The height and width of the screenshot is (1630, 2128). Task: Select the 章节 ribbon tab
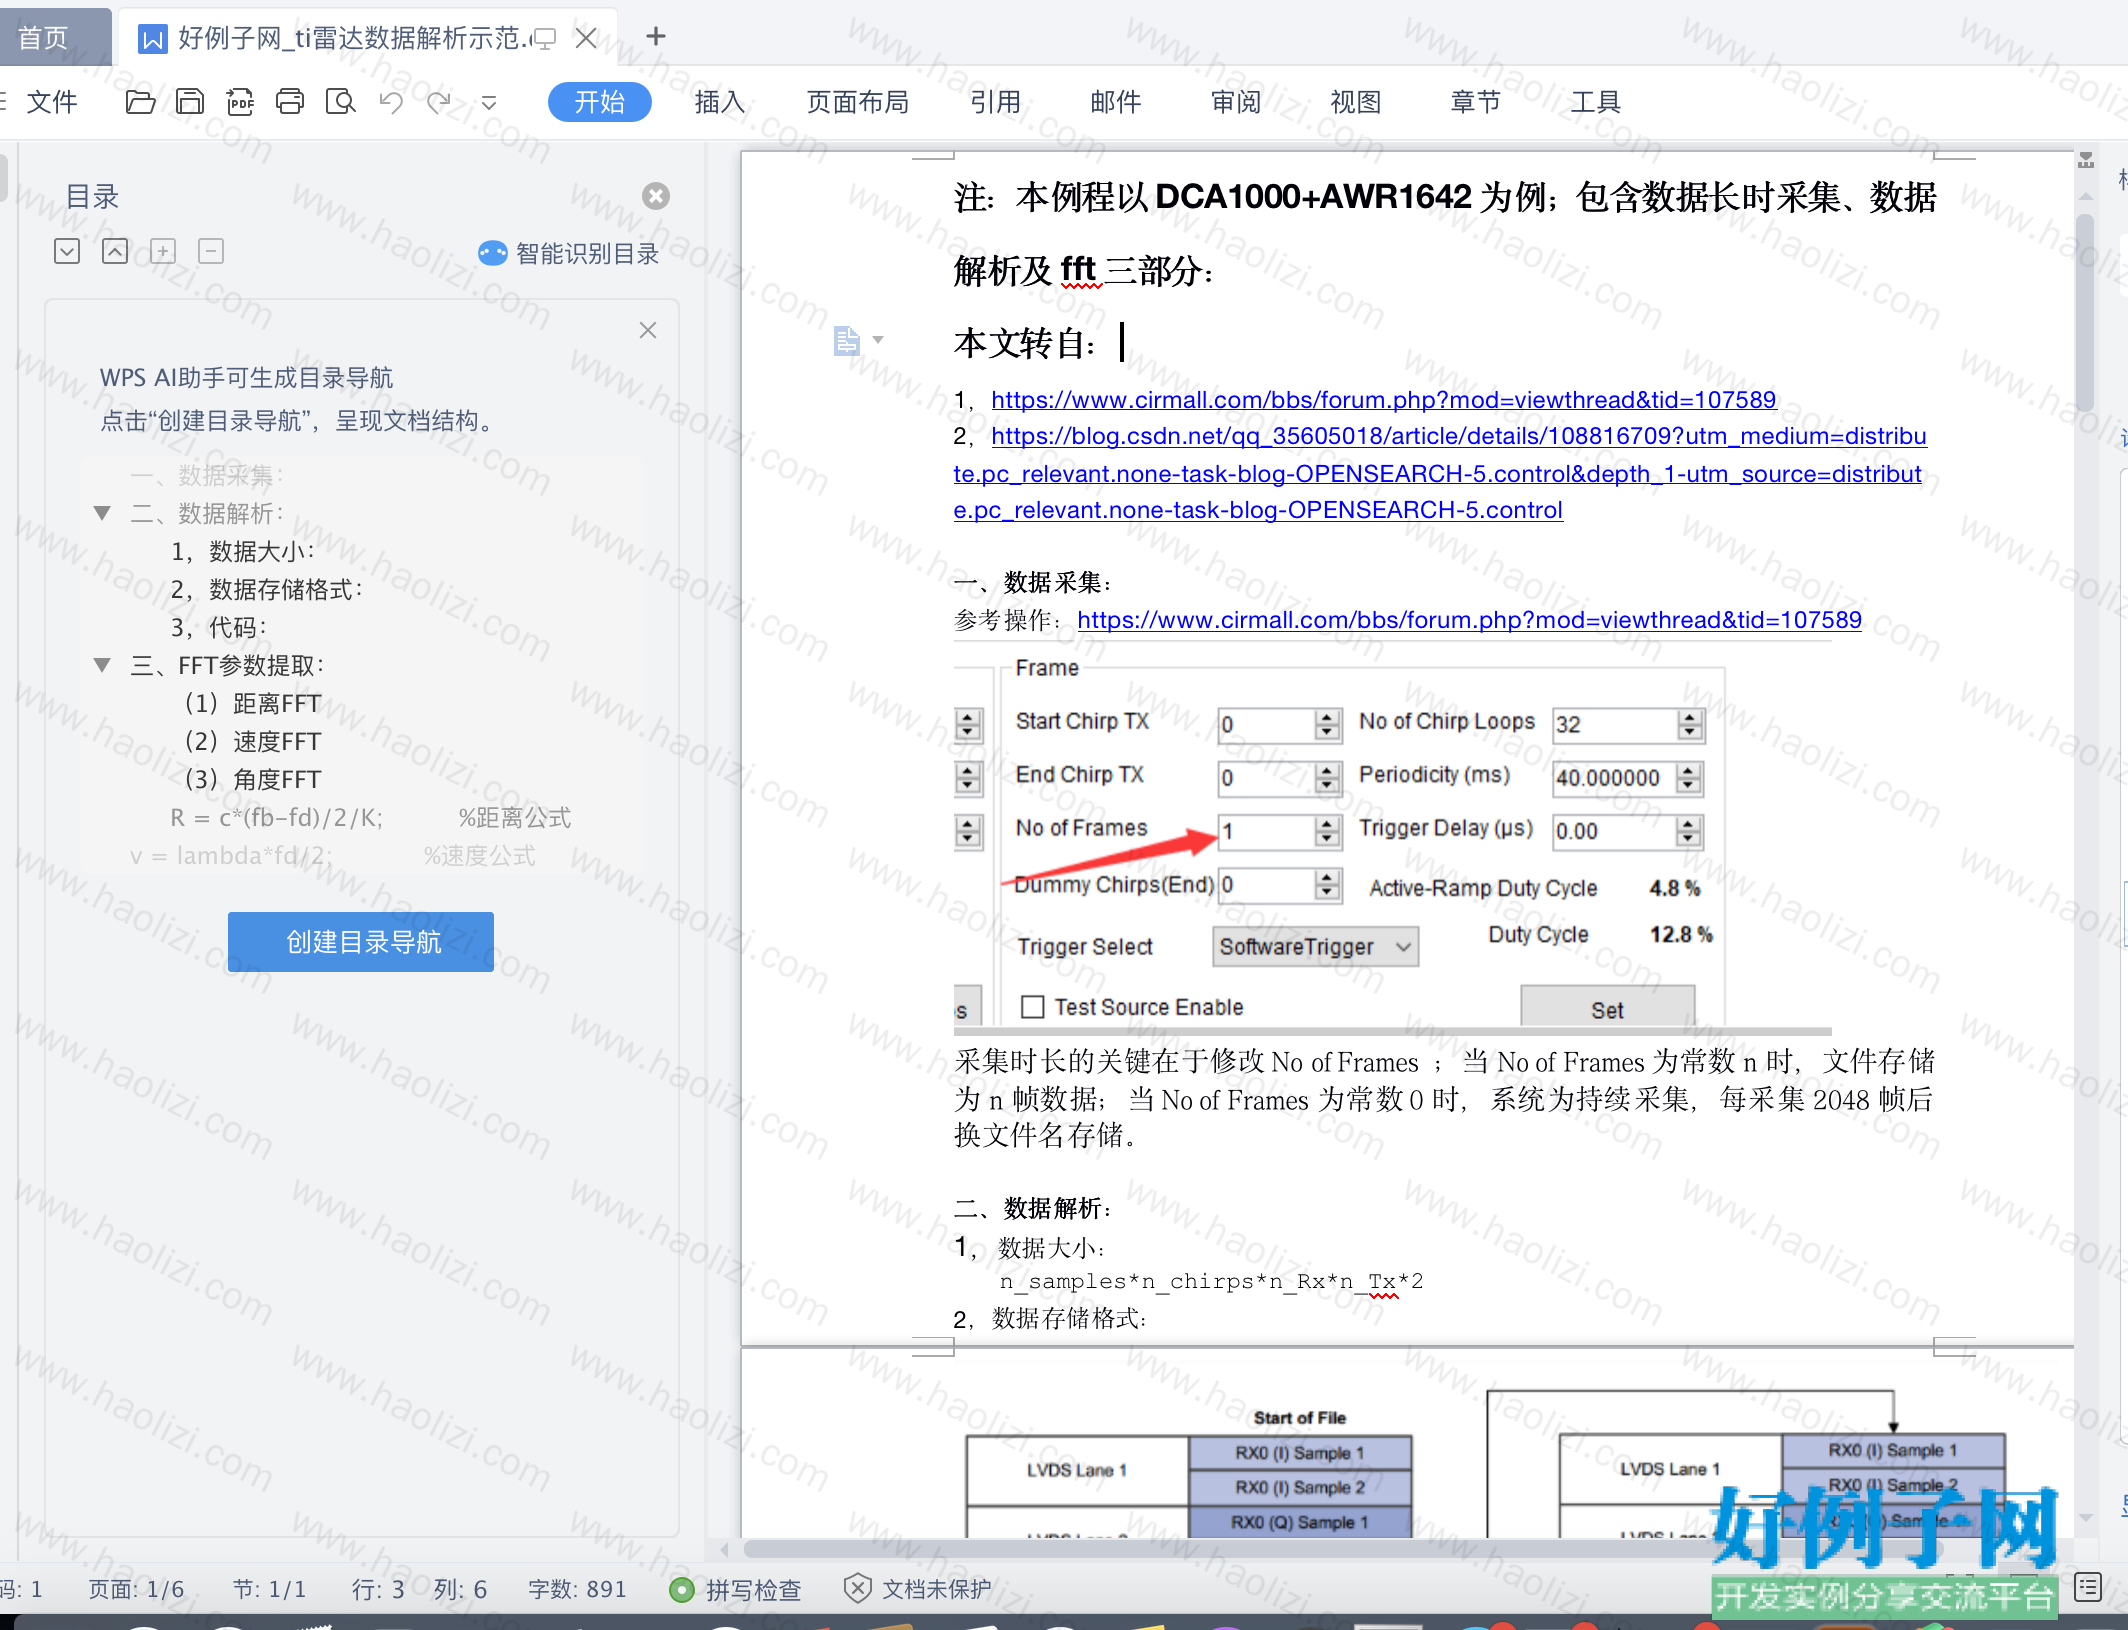point(1475,101)
